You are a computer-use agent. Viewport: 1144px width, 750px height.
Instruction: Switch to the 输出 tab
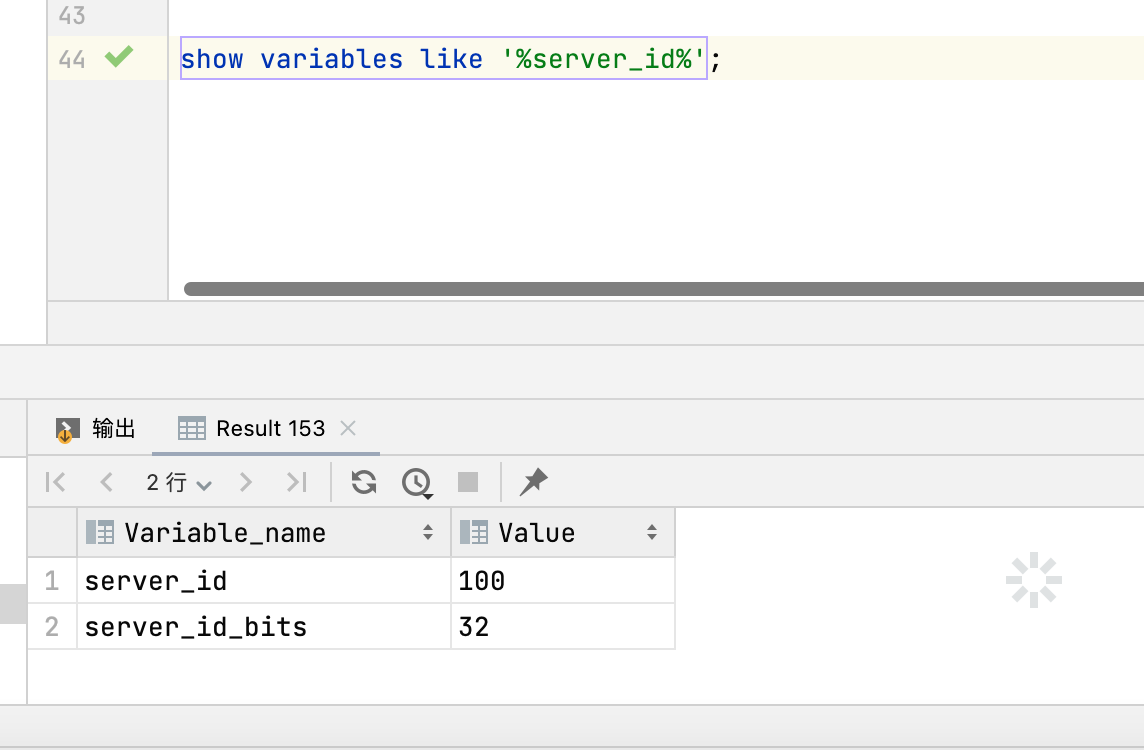tap(96, 429)
